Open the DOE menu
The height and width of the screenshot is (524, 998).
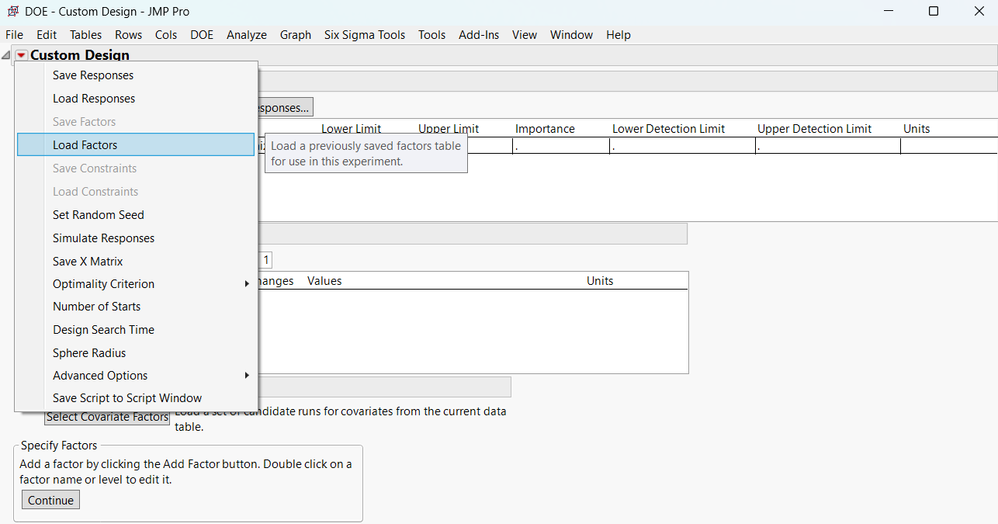coord(202,35)
